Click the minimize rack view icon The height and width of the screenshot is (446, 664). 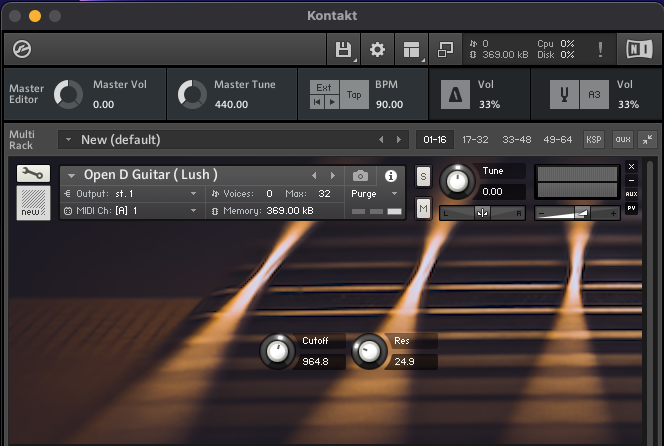[x=445, y=49]
